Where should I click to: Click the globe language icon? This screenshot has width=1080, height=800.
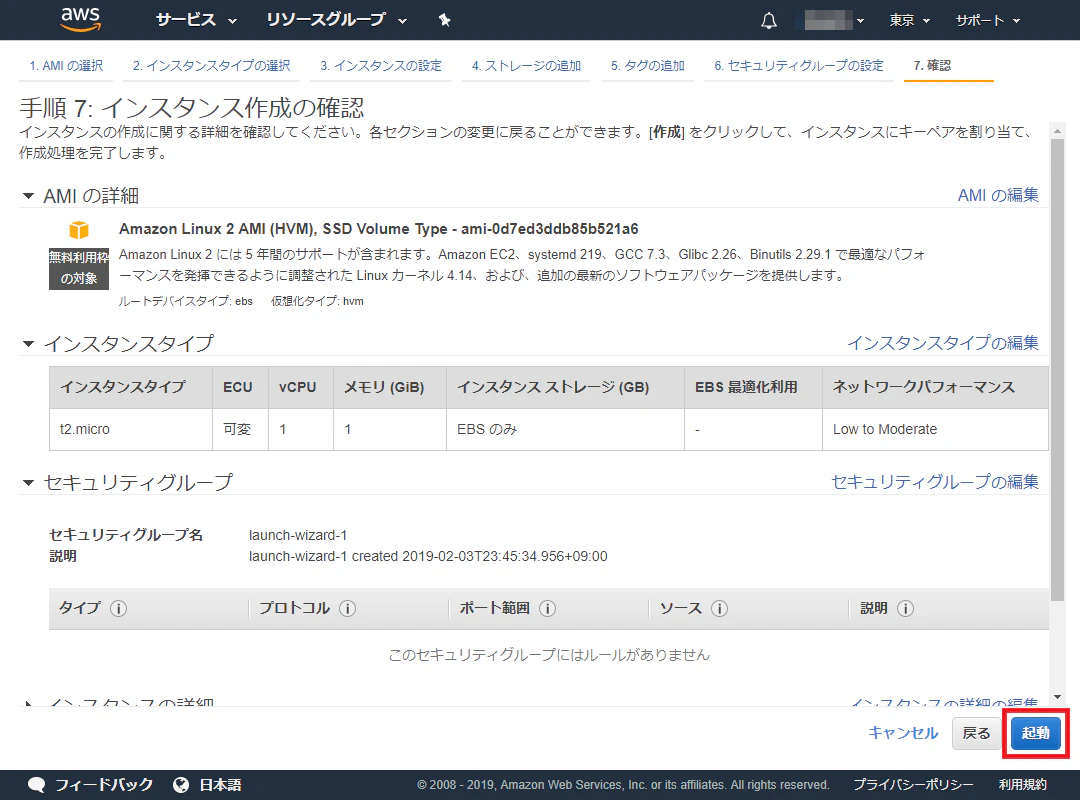181,785
